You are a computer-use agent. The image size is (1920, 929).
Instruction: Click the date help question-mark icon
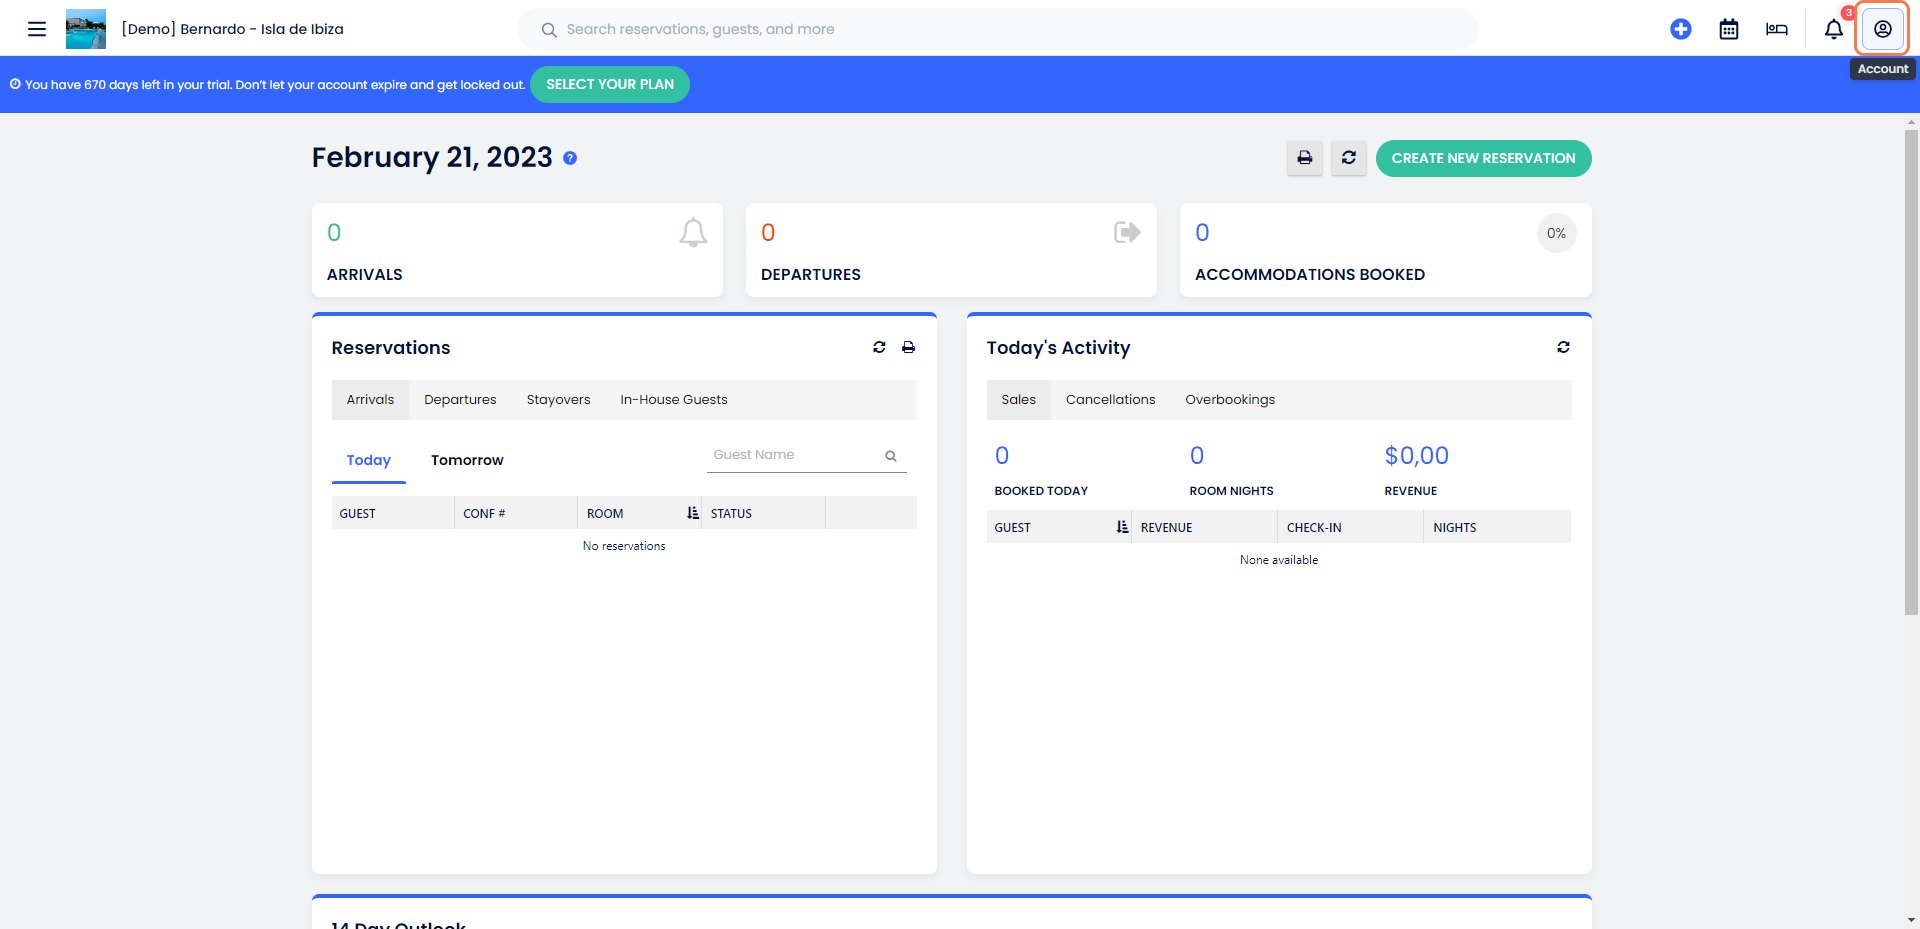[x=570, y=158]
